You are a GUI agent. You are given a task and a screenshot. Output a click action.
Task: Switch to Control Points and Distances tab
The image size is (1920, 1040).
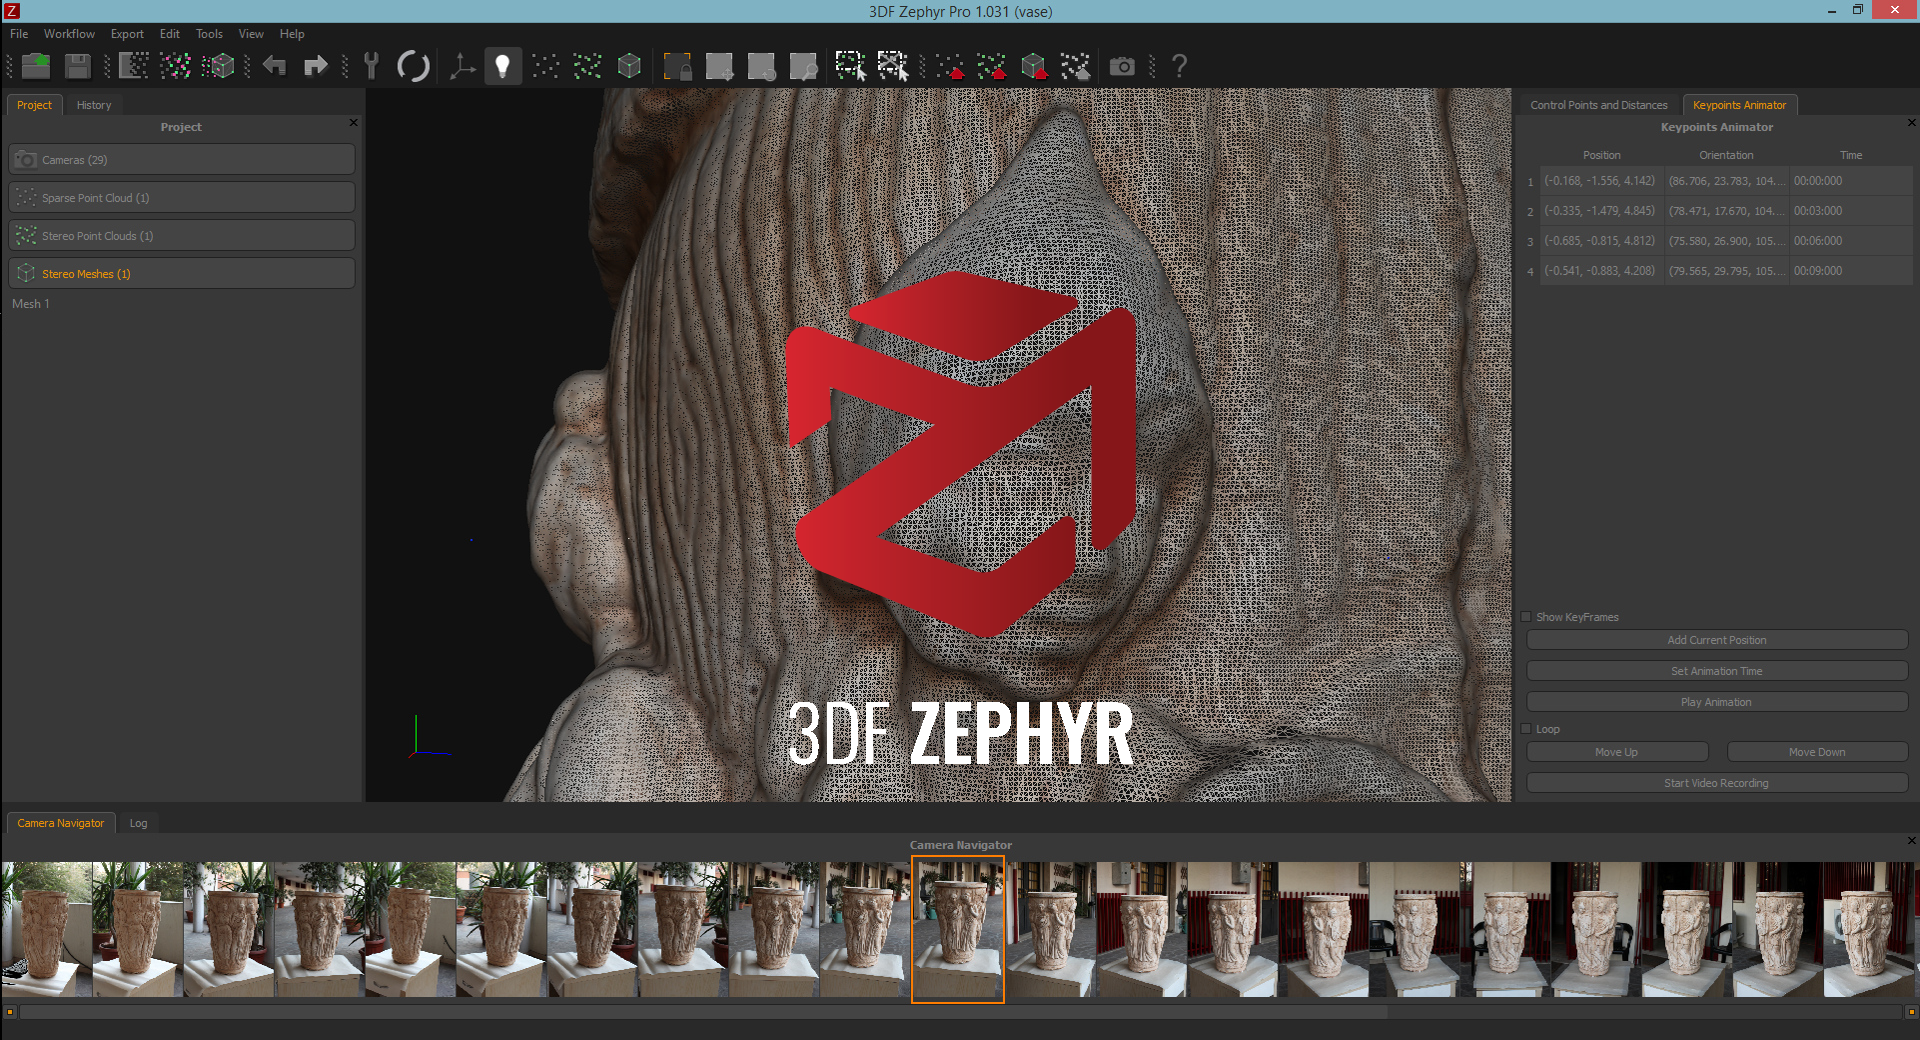click(1599, 105)
